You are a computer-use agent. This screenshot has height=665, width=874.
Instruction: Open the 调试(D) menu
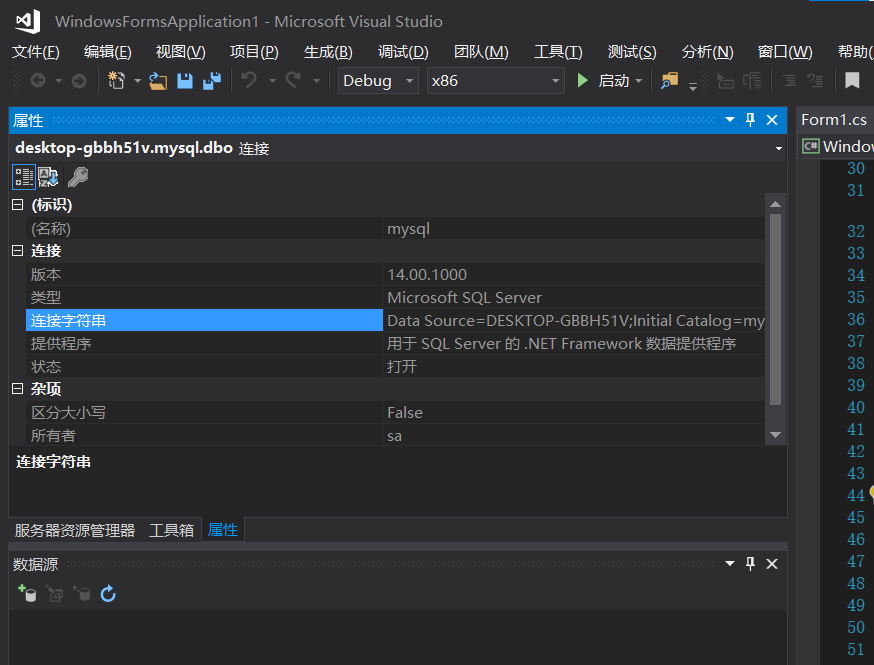[x=403, y=52]
